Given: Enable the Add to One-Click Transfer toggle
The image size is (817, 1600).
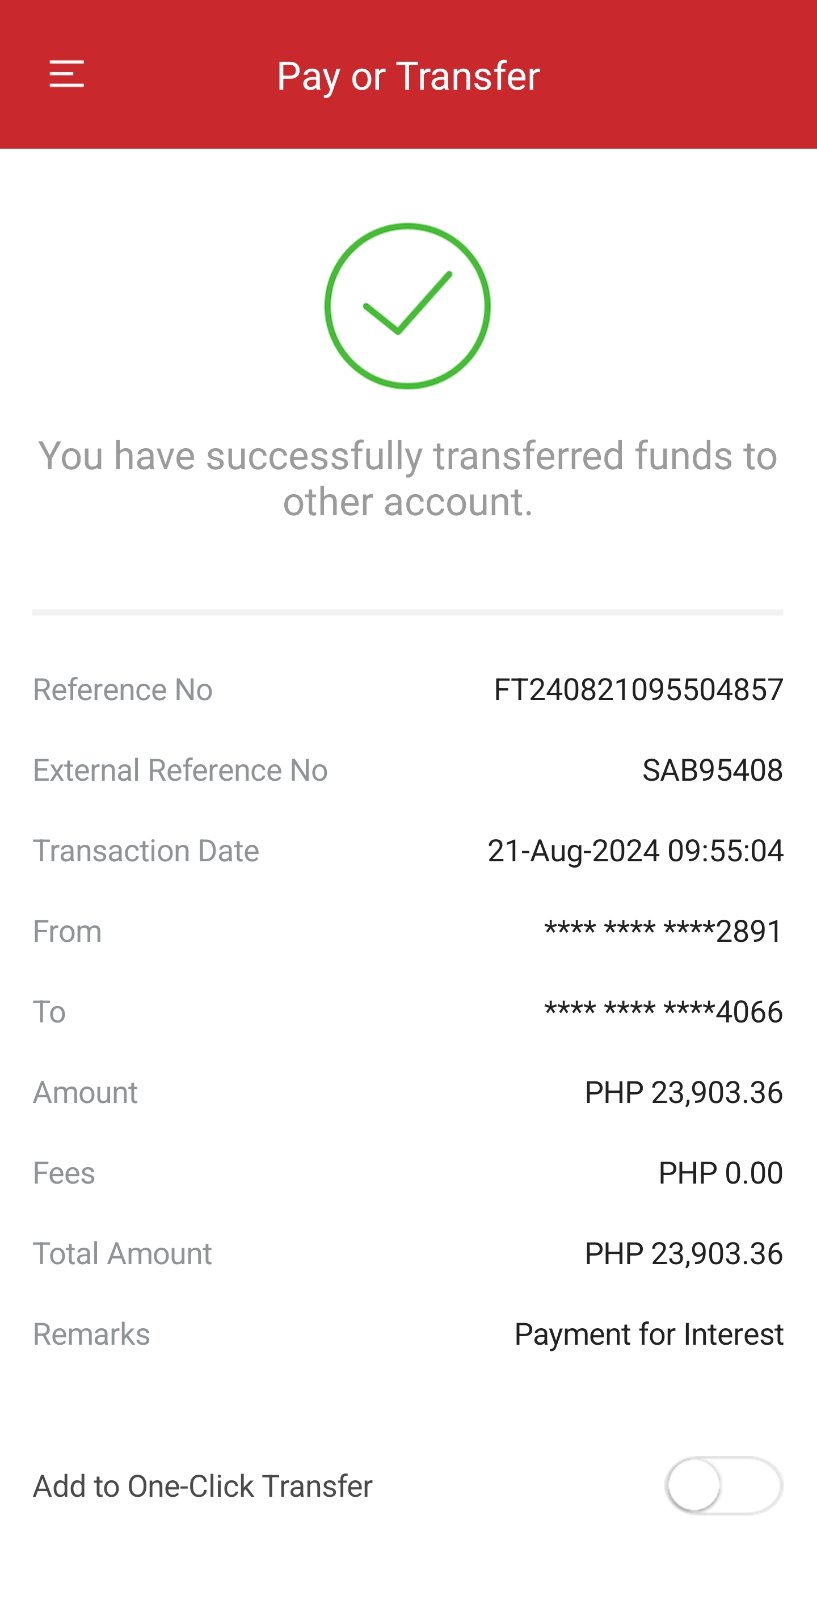Looking at the screenshot, I should point(723,1486).
